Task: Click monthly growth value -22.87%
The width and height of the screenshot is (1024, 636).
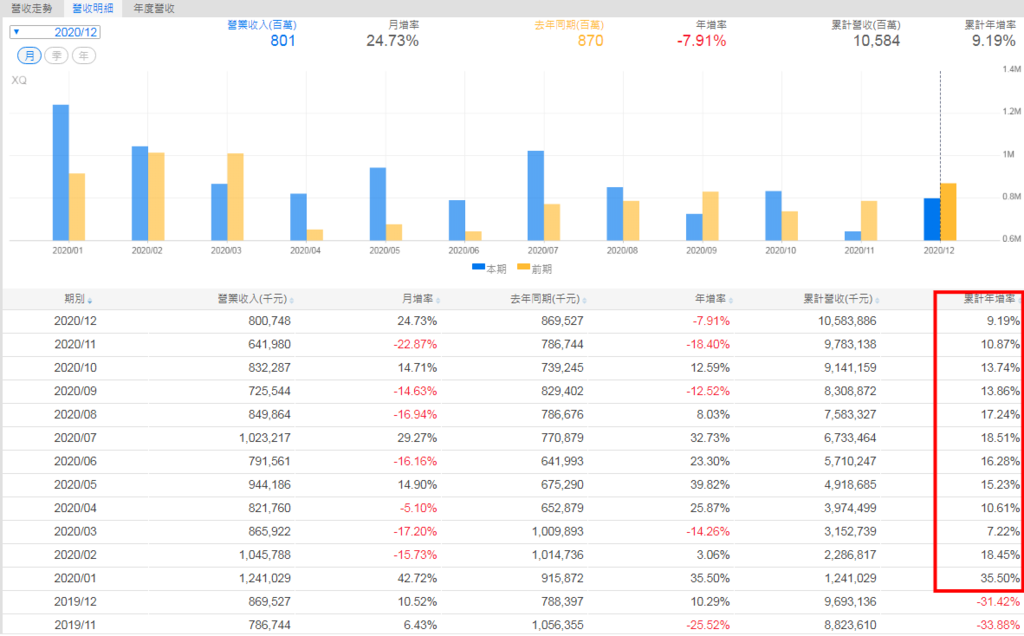Action: 415,345
